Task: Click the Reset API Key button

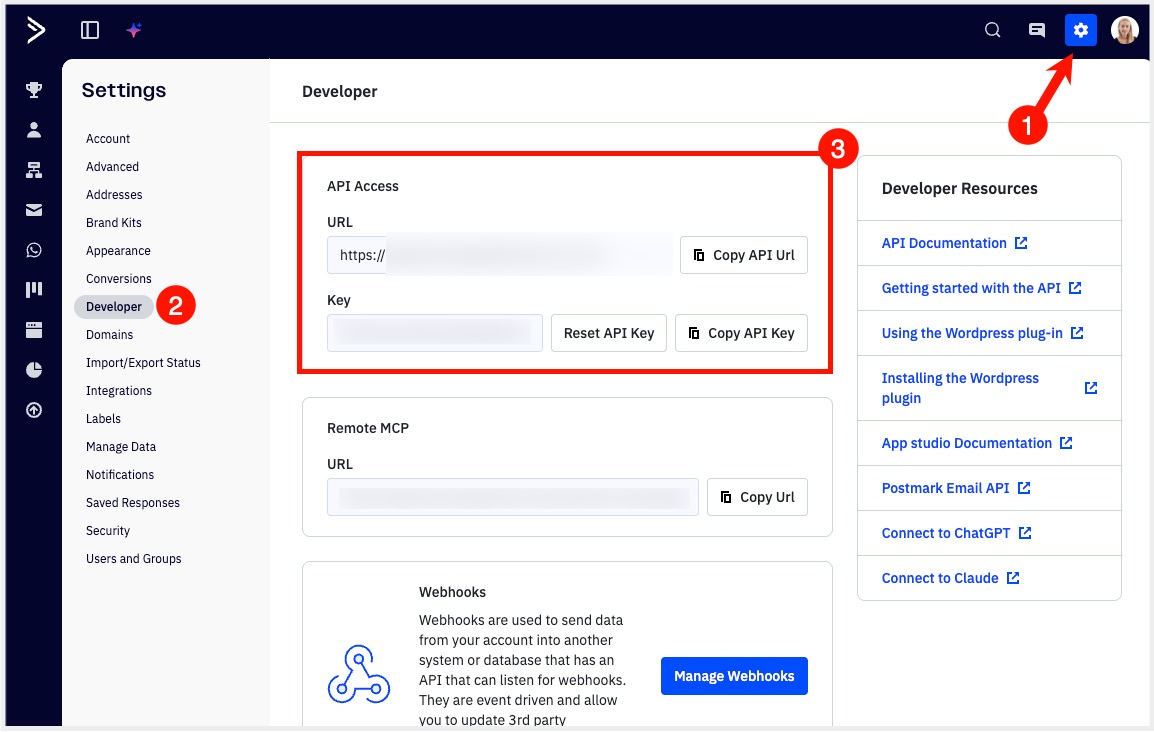Action: pos(608,333)
